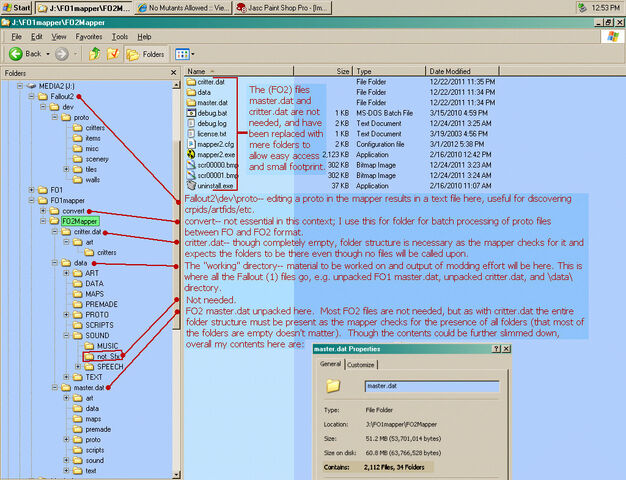Viewport: 626px width, 480px height.
Task: Expand the FO1 tree node
Action: (31, 190)
